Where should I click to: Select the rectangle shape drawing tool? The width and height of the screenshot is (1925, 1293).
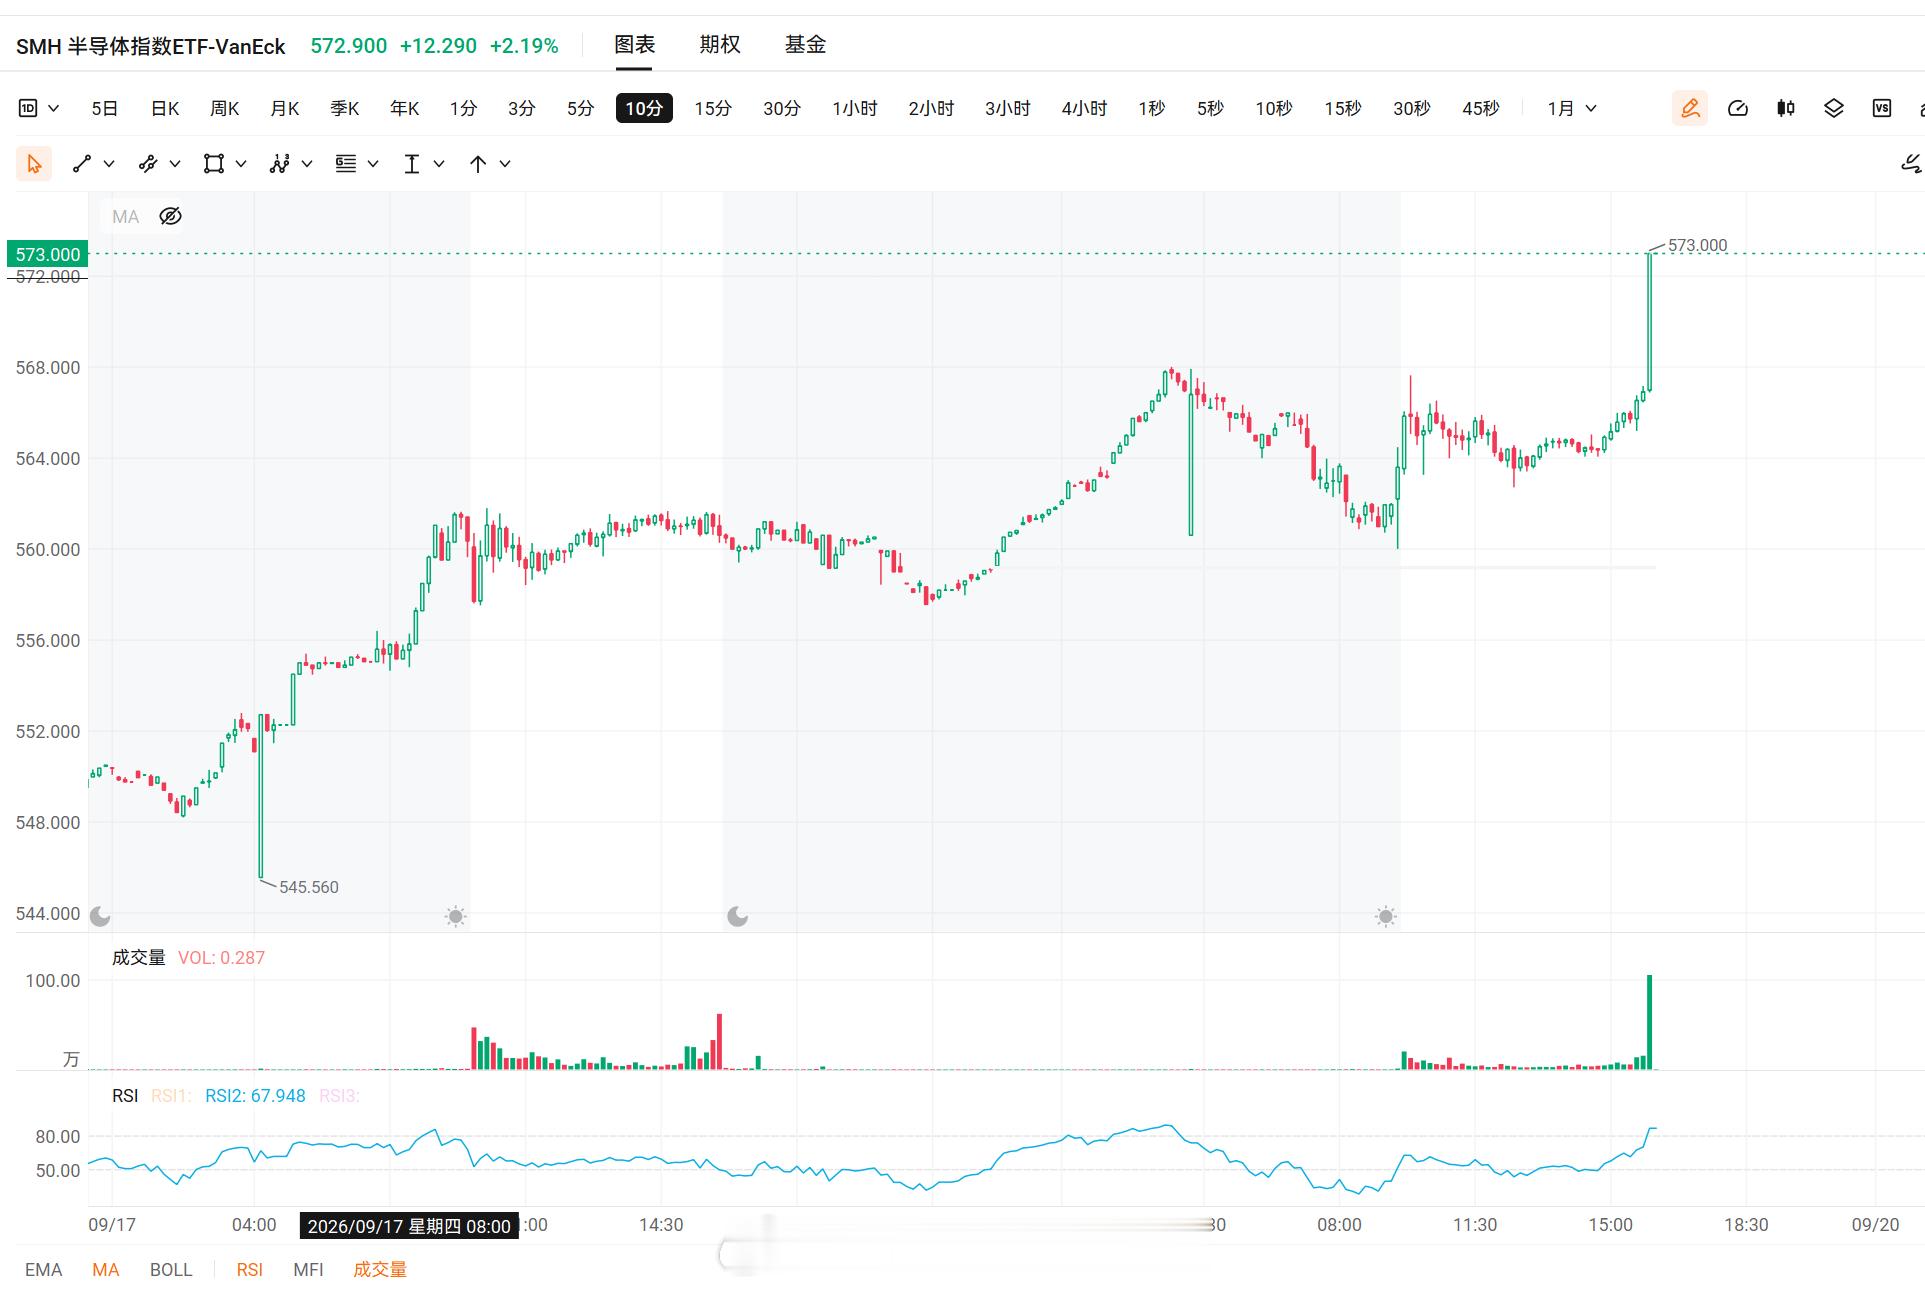[x=213, y=164]
